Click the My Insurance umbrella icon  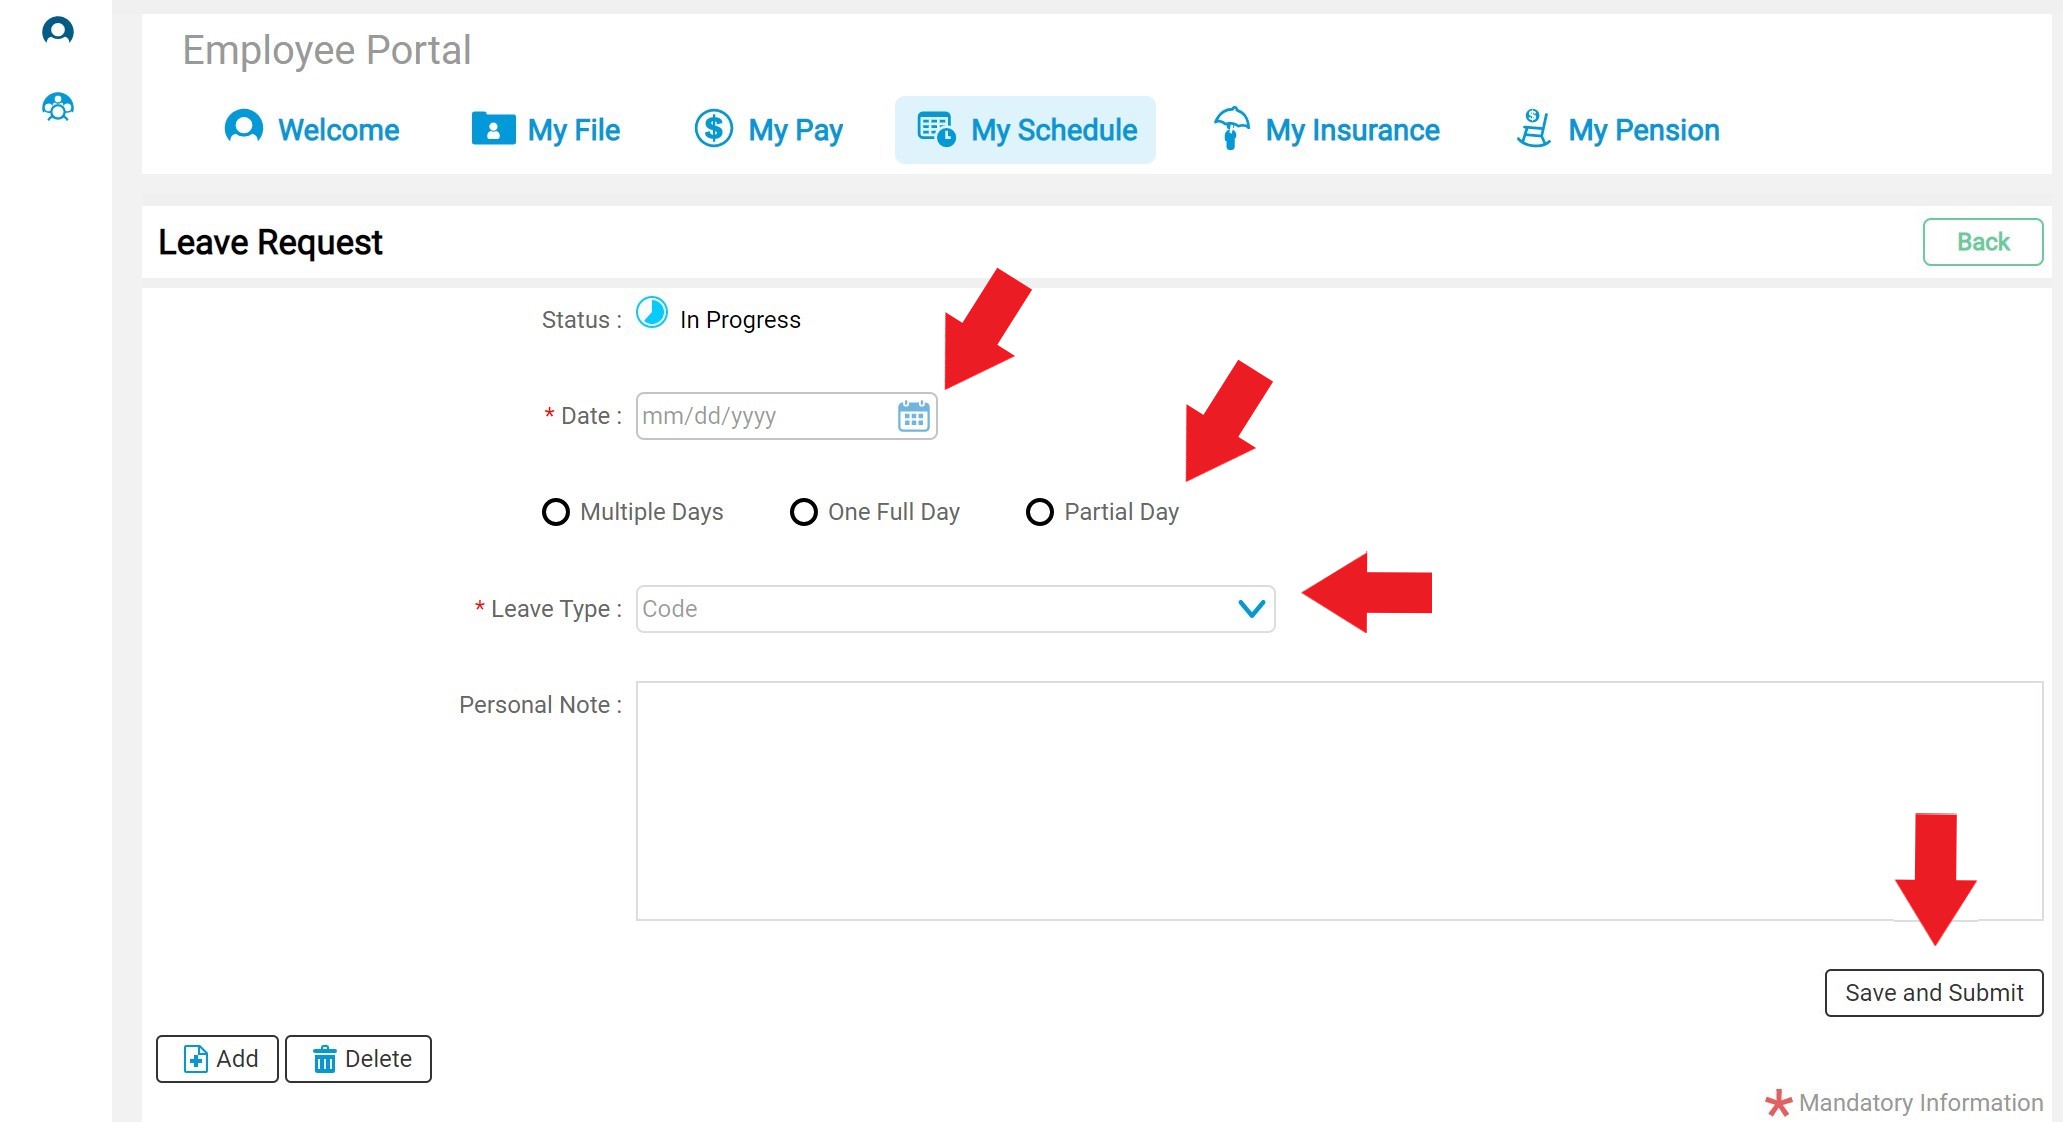1231,128
